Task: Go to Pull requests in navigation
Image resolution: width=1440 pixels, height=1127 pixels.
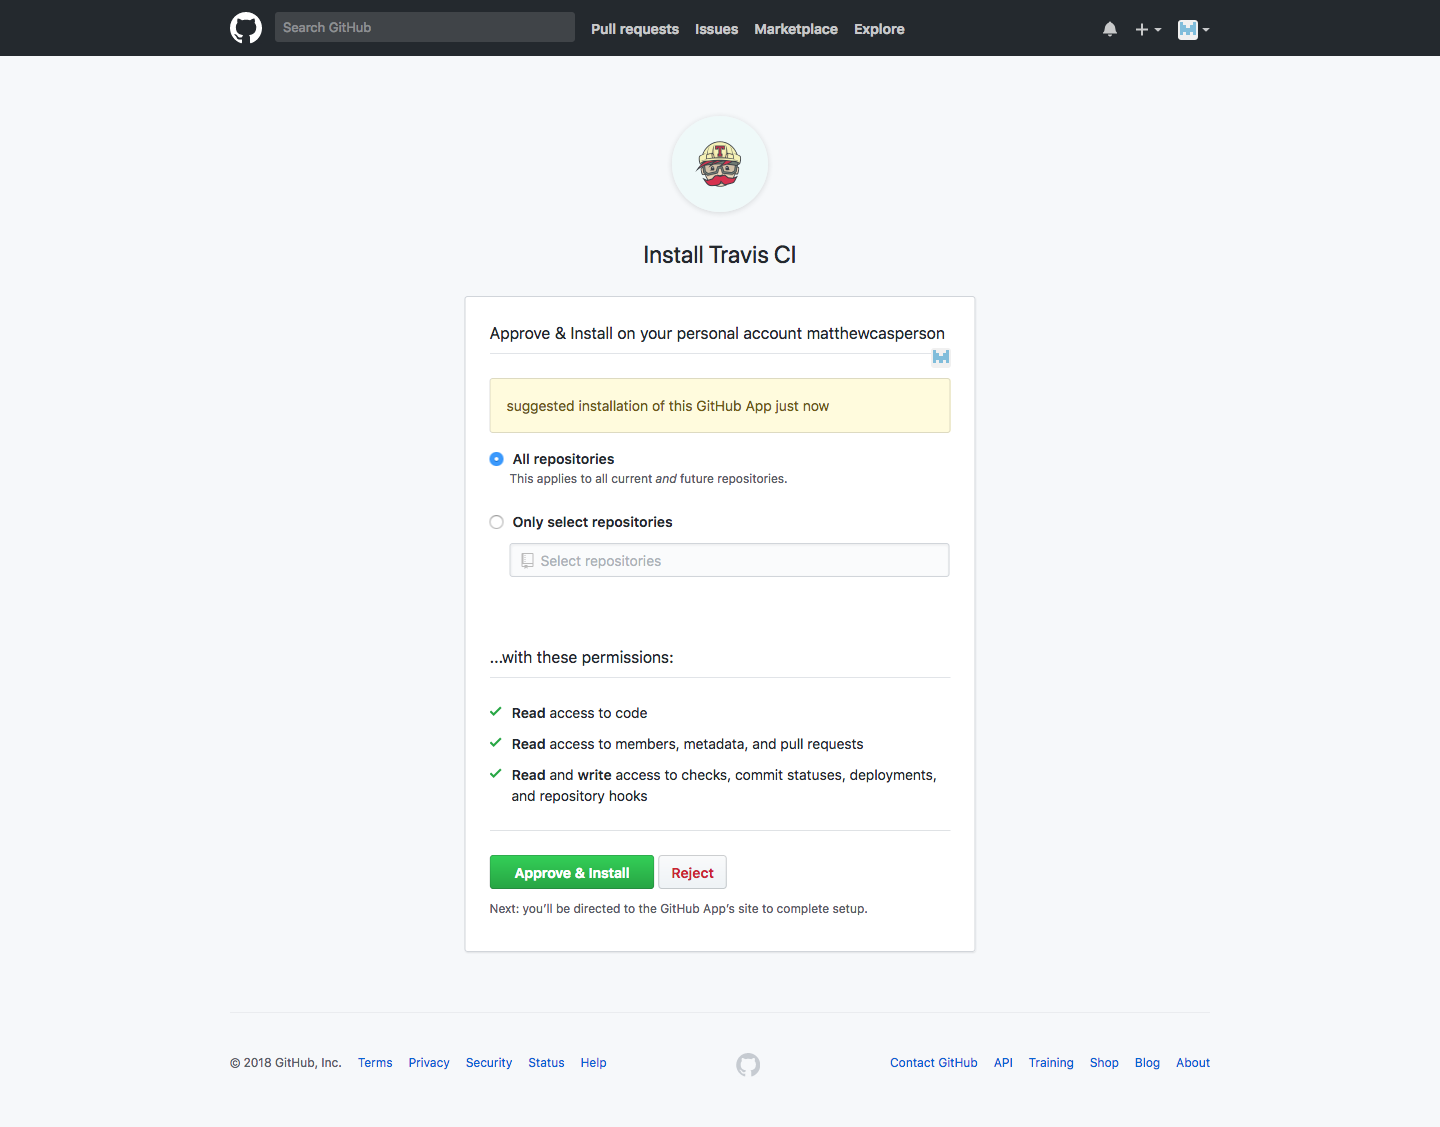Action: (x=634, y=29)
